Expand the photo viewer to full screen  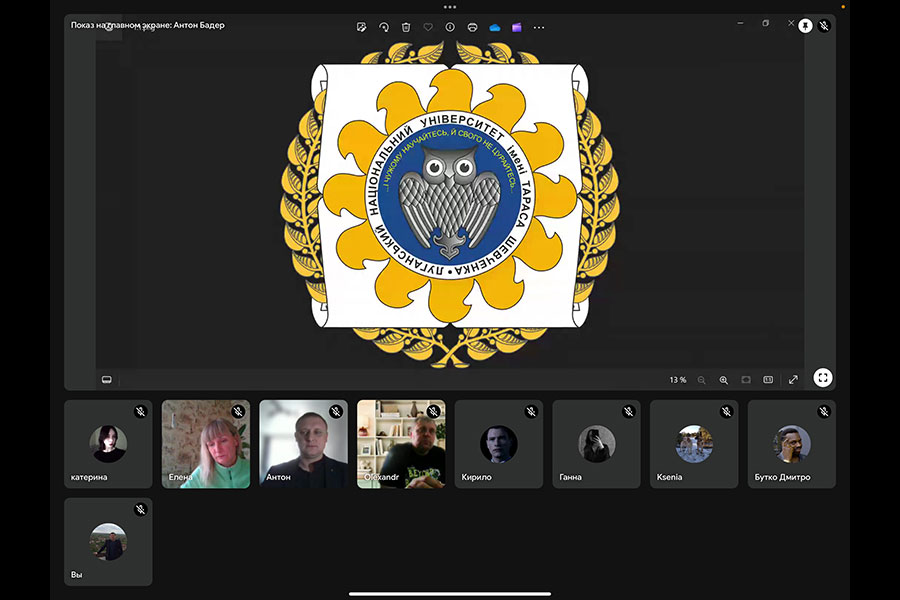(793, 380)
